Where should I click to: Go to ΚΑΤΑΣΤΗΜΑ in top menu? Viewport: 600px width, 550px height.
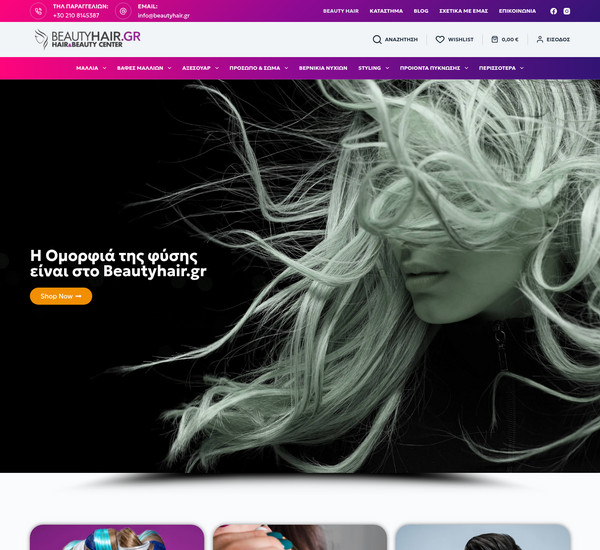pyautogui.click(x=386, y=11)
